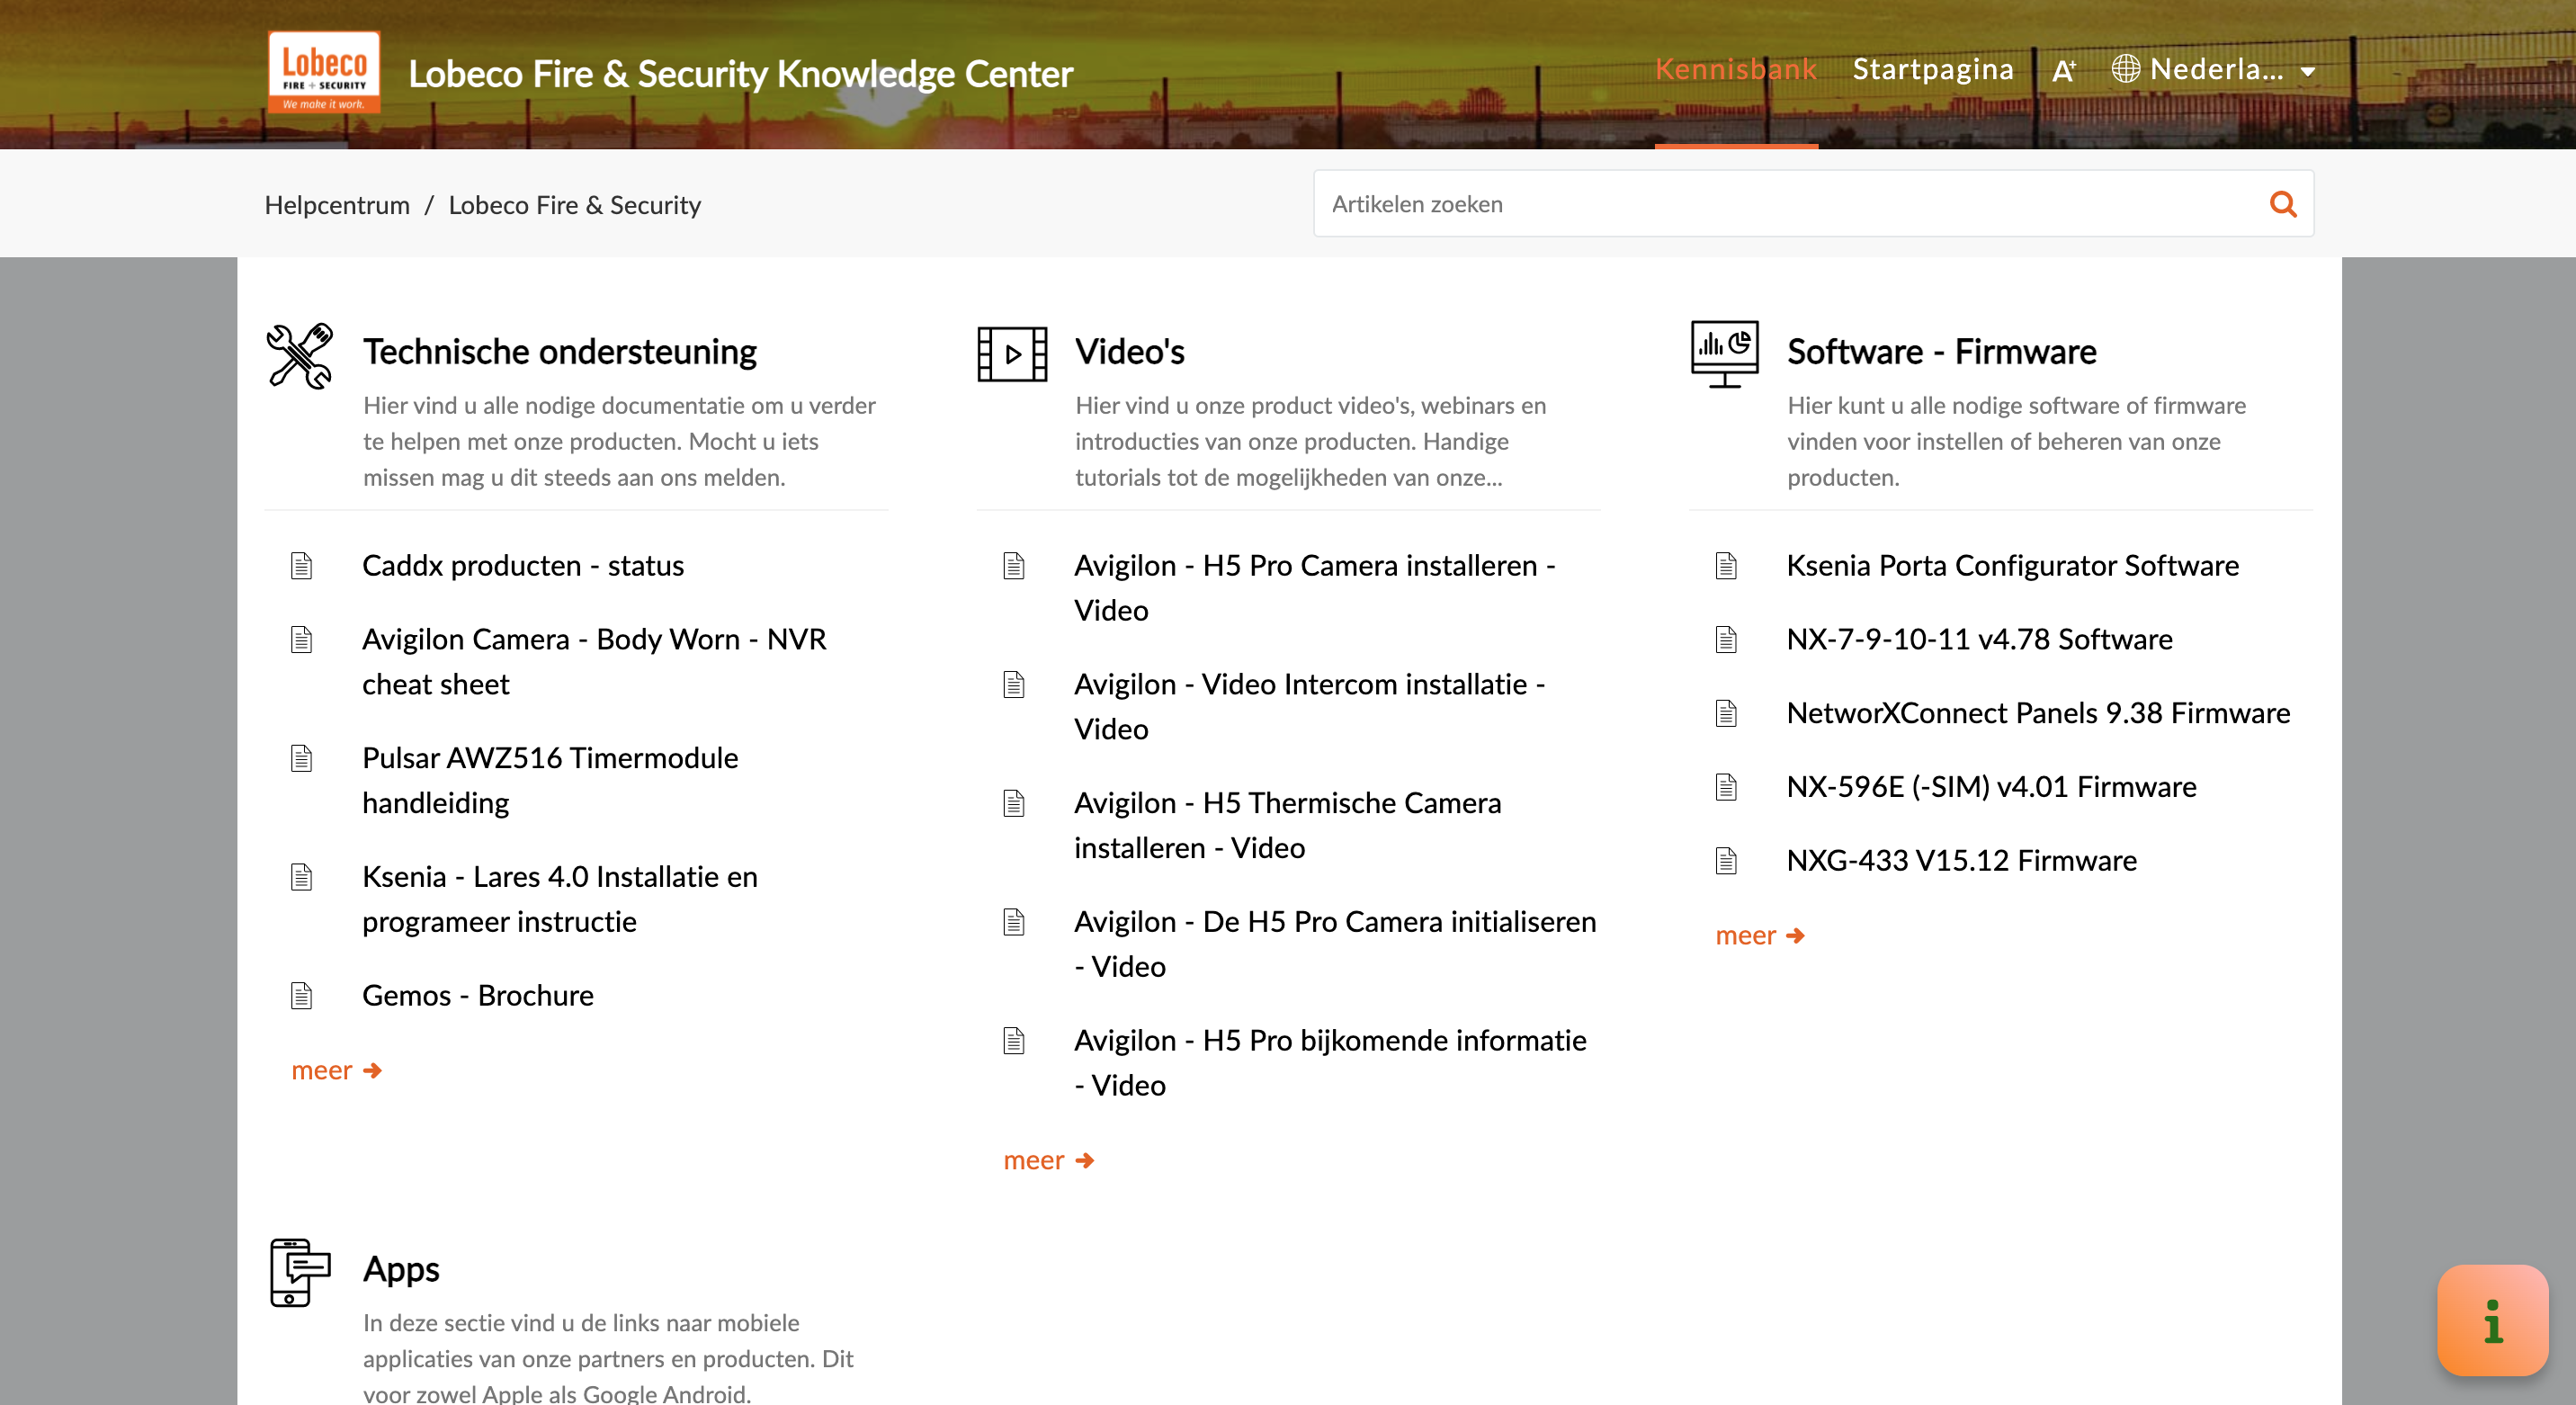The height and width of the screenshot is (1405, 2576).
Task: Click description text starting 'Hier vind u alle nodige documentatie'
Action: click(620, 442)
